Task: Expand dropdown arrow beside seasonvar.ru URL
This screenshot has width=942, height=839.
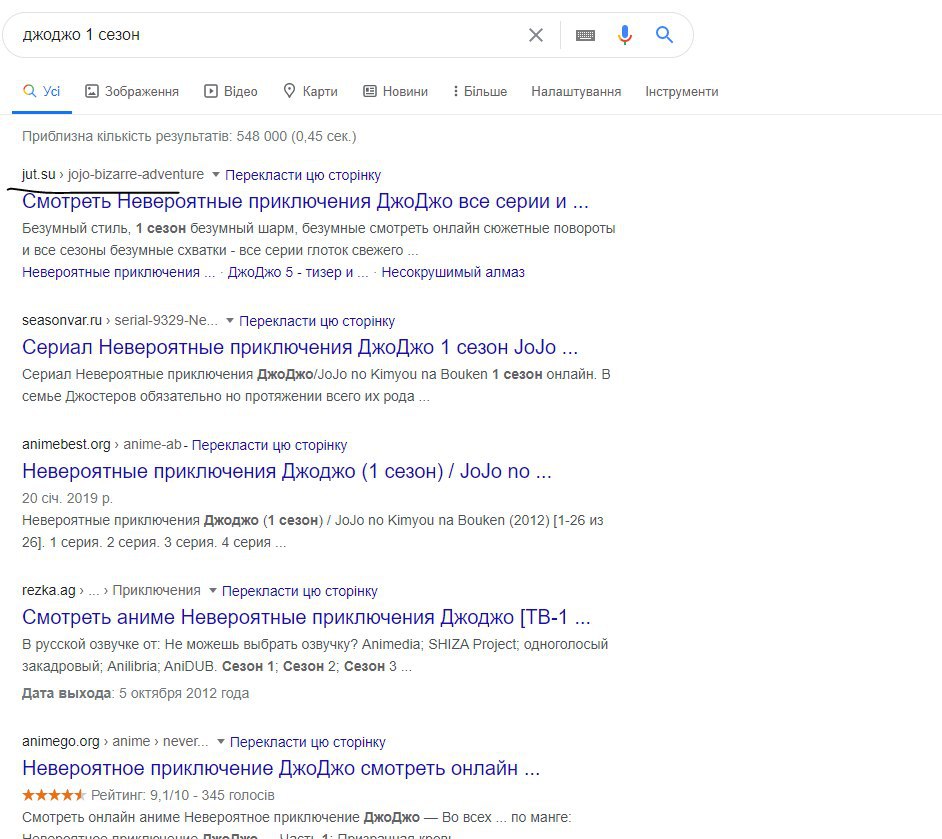Action: click(x=229, y=321)
